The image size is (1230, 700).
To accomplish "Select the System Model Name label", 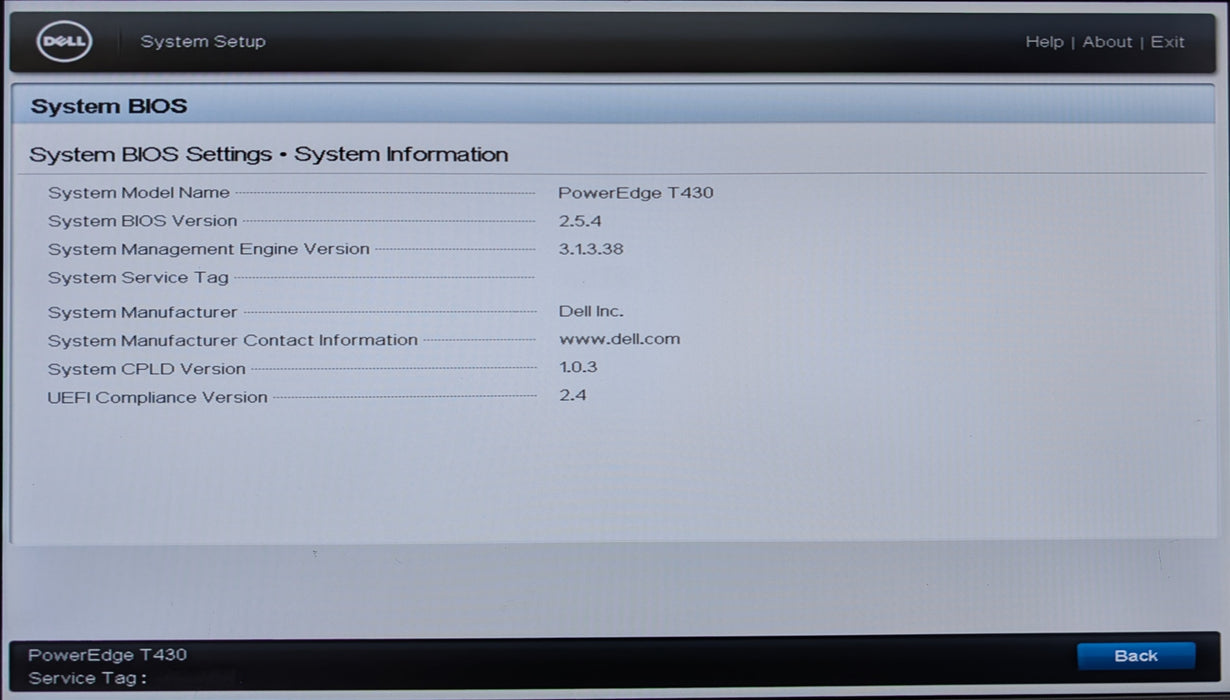I will pos(139,193).
